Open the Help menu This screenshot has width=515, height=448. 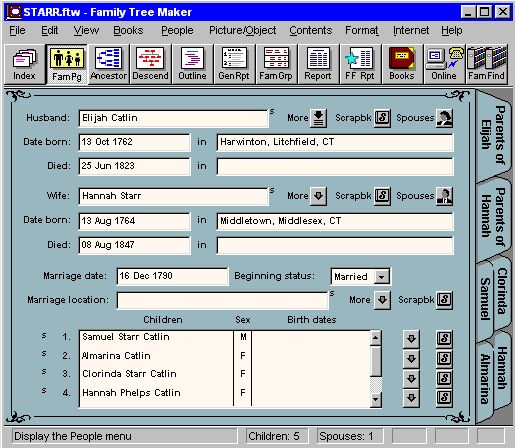pos(452,30)
